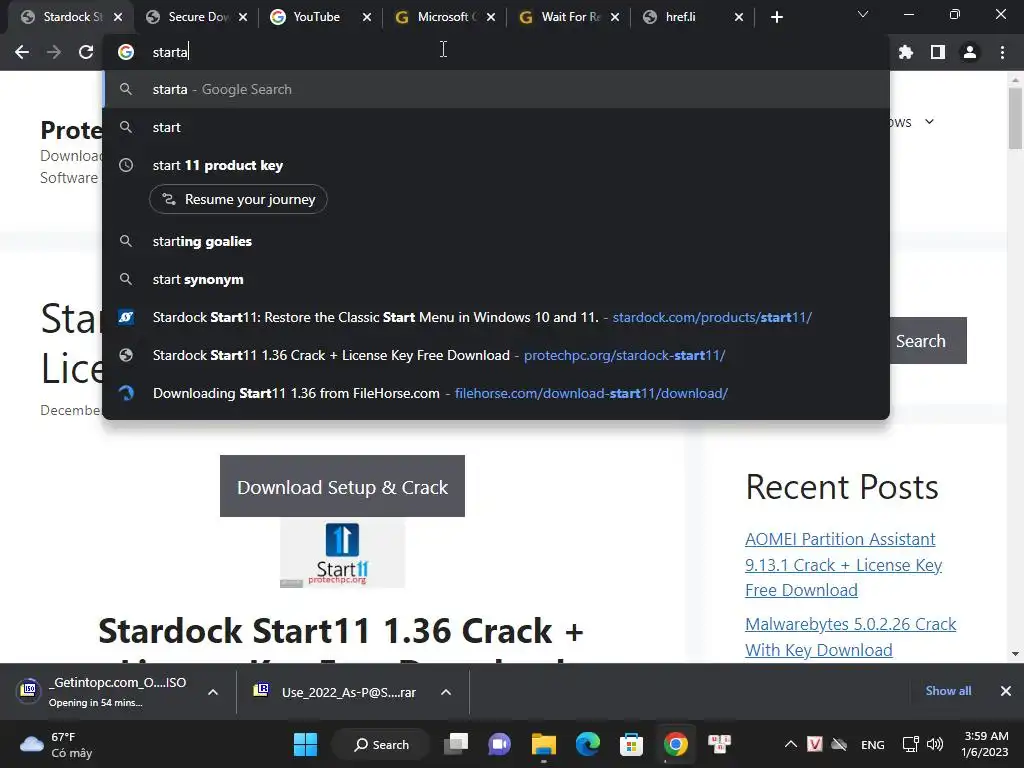Open the Windows Start menu
Screen dimensions: 1024x768
click(x=305, y=744)
